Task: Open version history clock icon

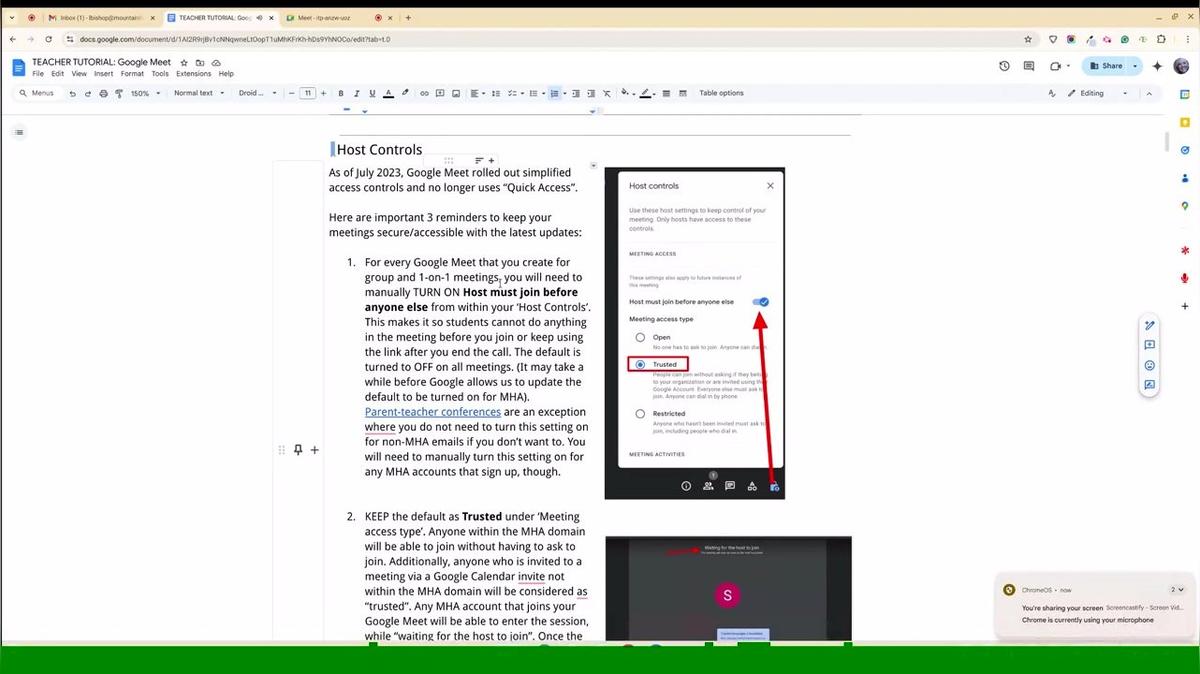Action: (x=1004, y=66)
